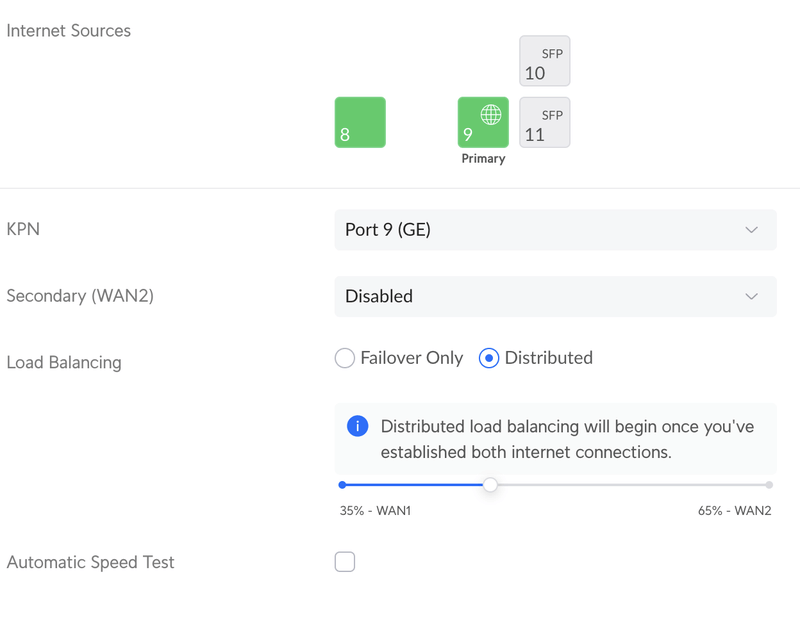The width and height of the screenshot is (800, 629).
Task: Click the Distributed load balancing info message
Action: [x=567, y=439]
